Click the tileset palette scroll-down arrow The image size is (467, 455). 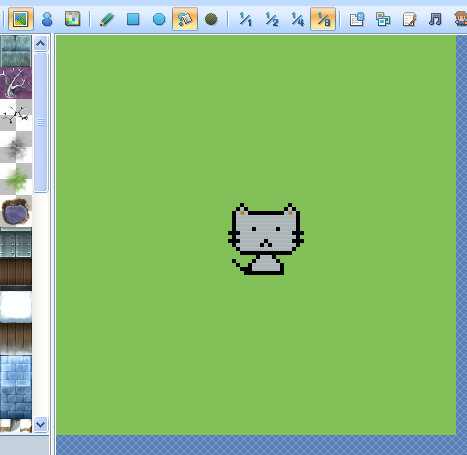pyautogui.click(x=41, y=424)
